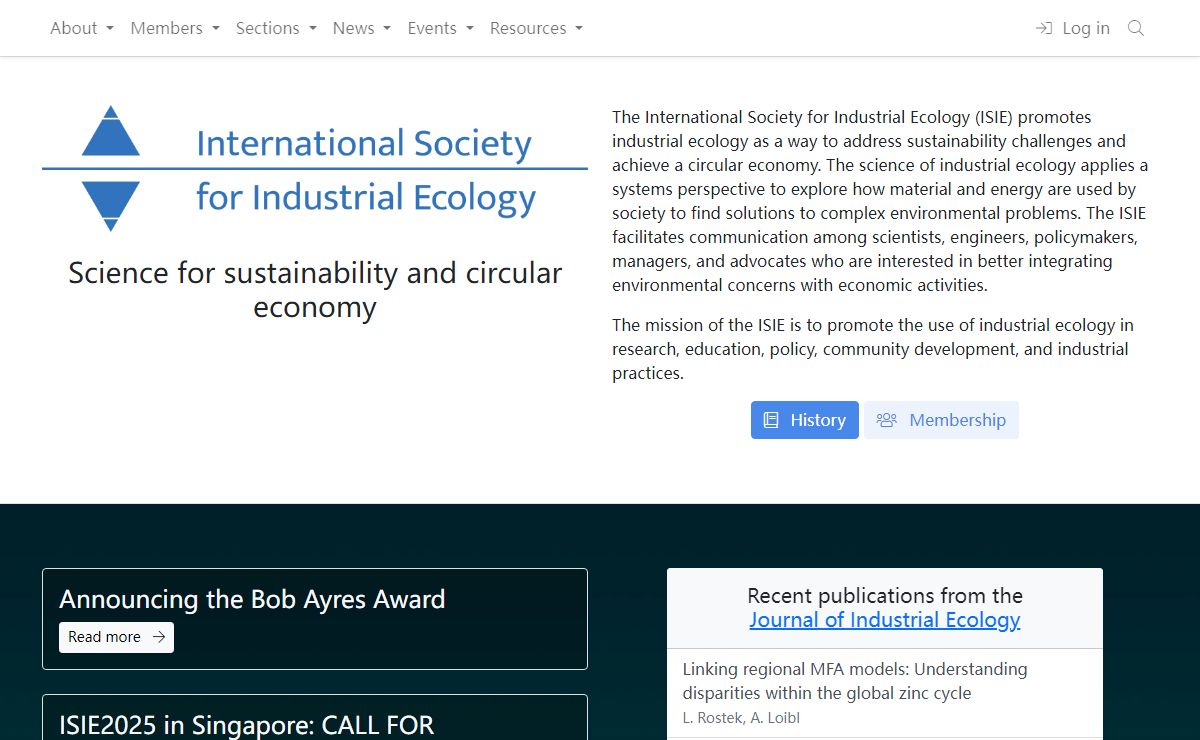1200x740 pixels.
Task: Click the International Society for Industrial Ecology title
Action: coord(366,170)
